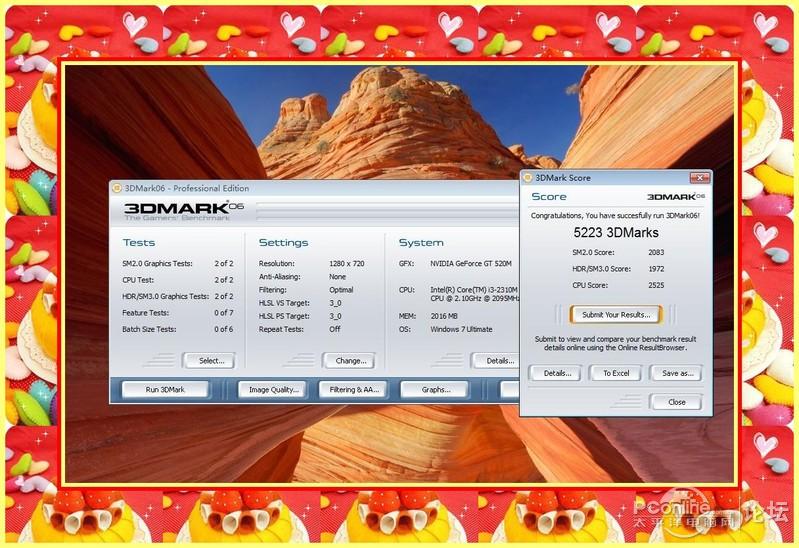Click 'HLSL VS Target:' label
The height and width of the screenshot is (548, 799).
[x=284, y=303]
